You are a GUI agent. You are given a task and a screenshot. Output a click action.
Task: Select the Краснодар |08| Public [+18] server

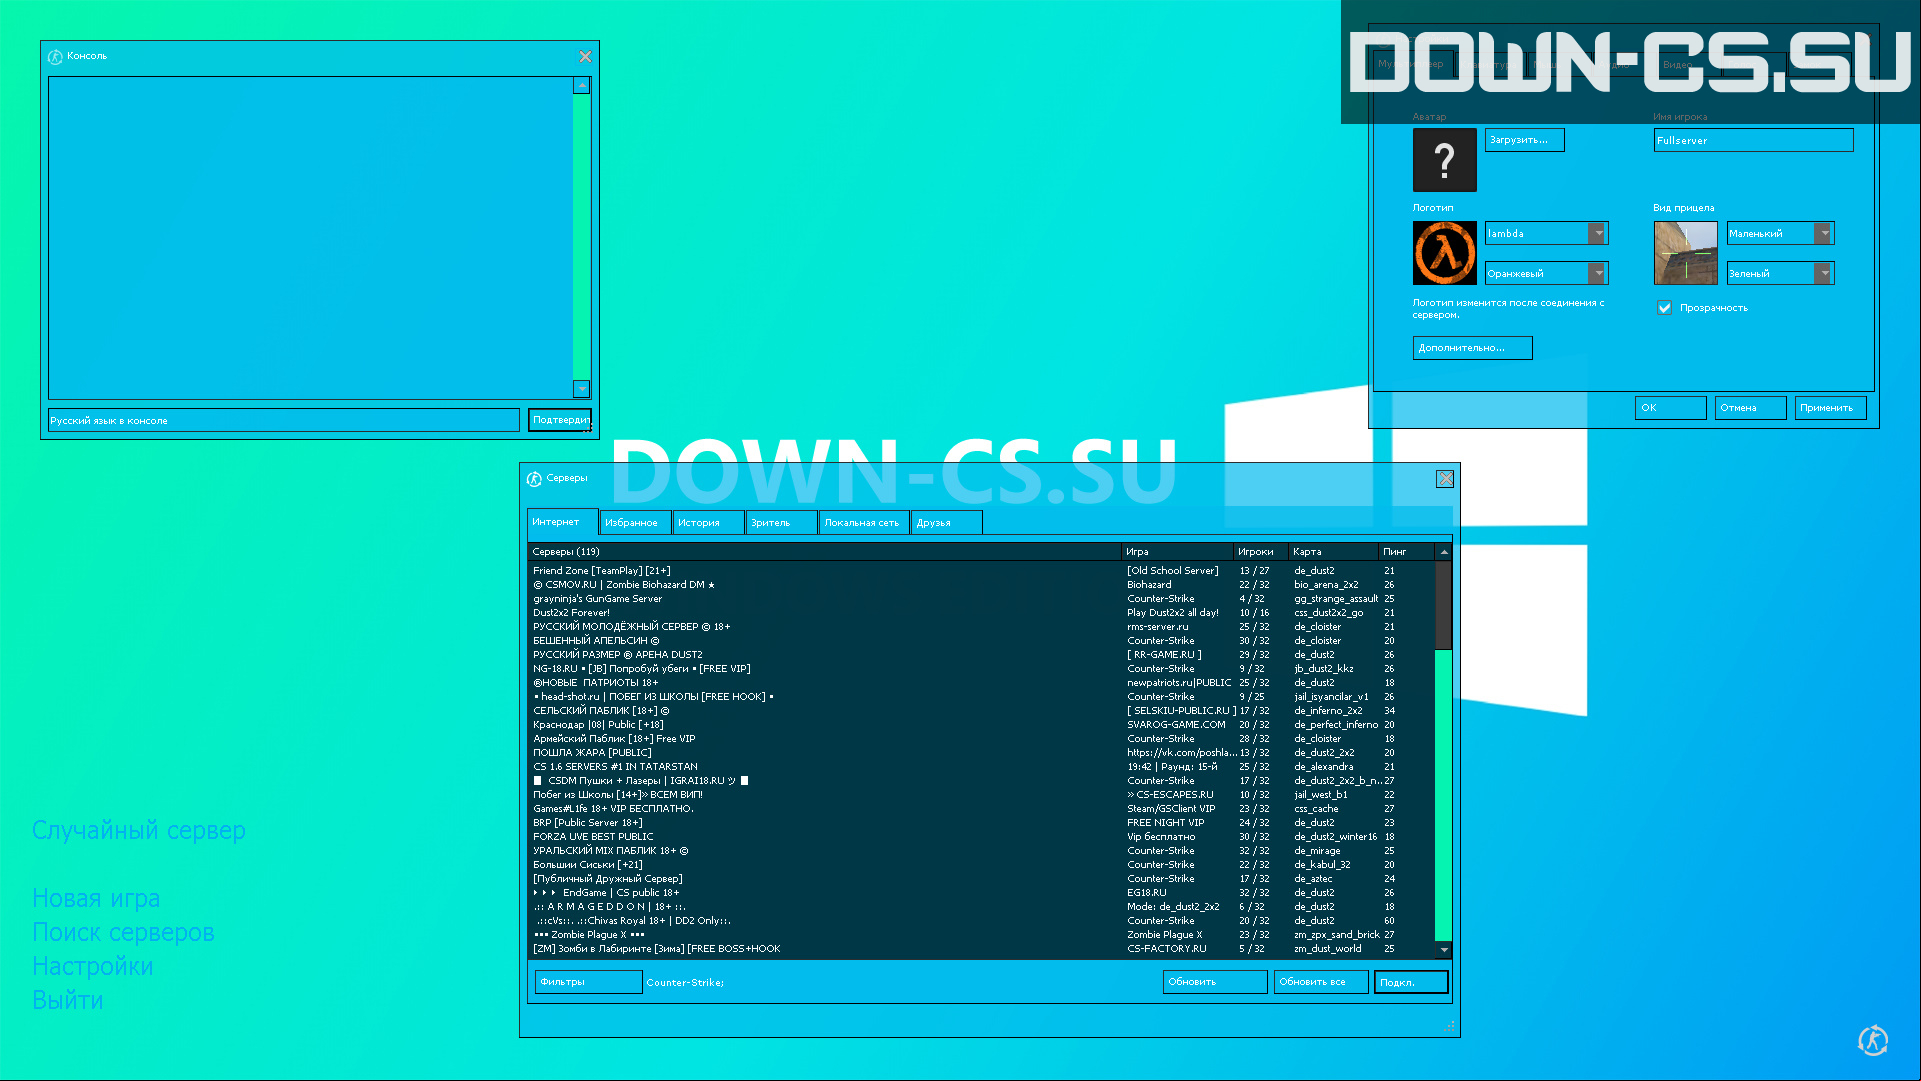pos(982,725)
